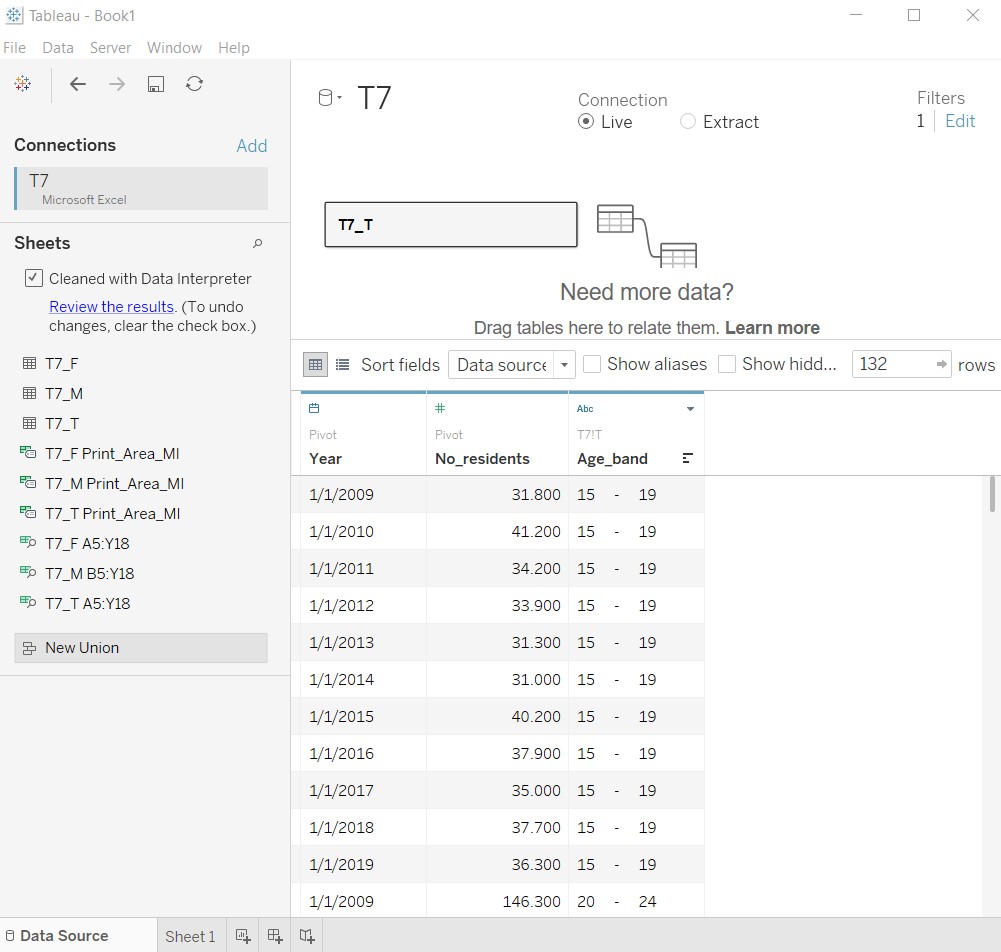The image size is (1001, 952).
Task: Switch to metadata list view icon
Action: click(343, 365)
